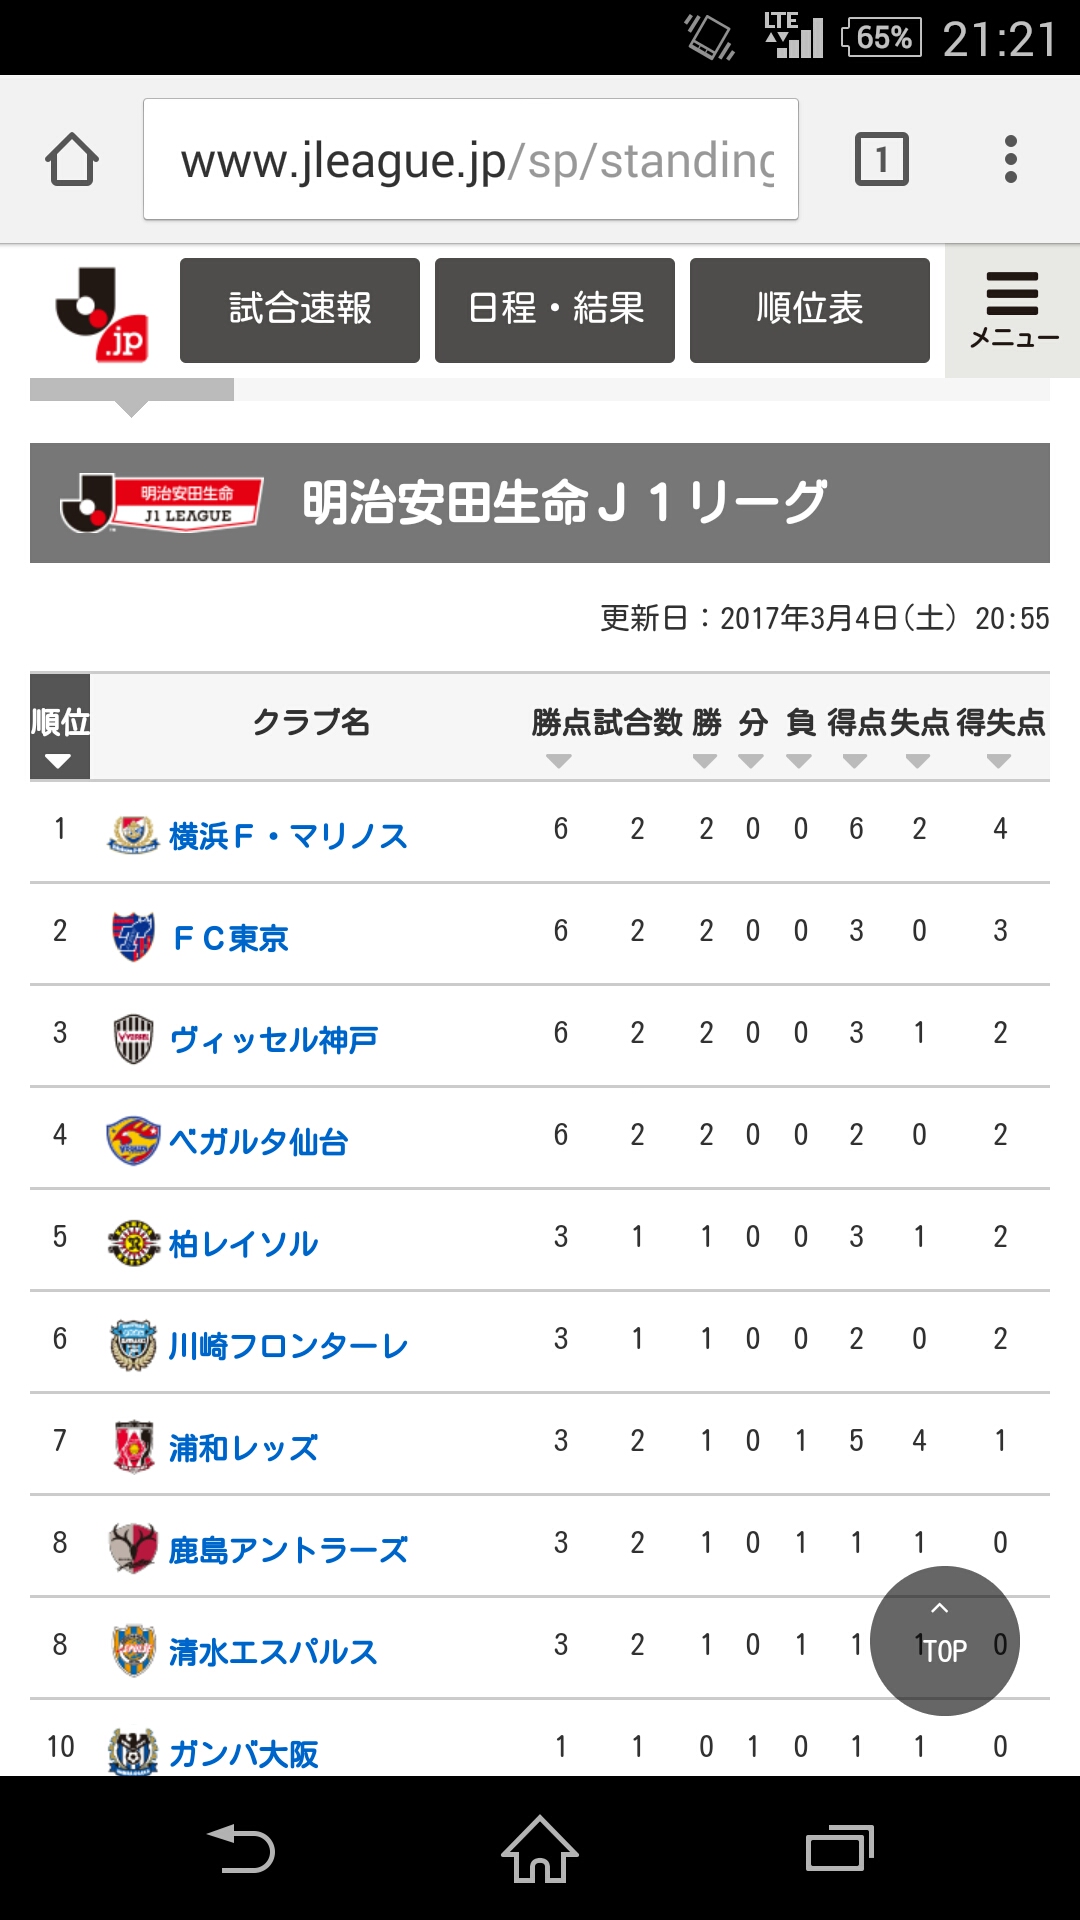The image size is (1080, 1920).
Task: Sort the table by 得失点 arrow
Action: 998,761
